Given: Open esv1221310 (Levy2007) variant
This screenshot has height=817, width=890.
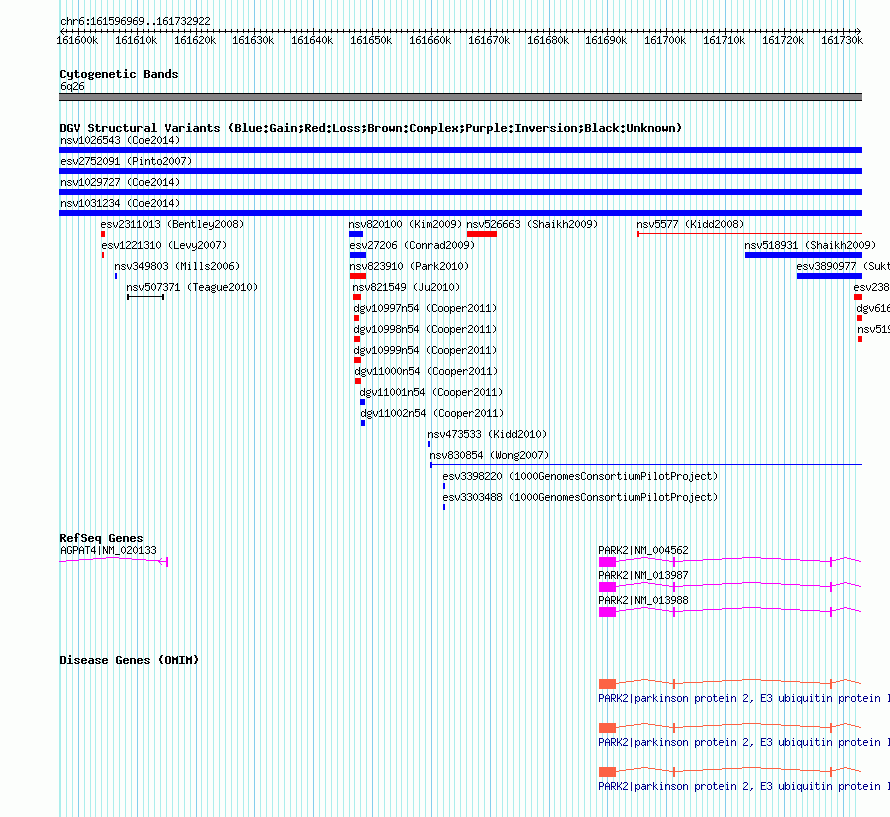Looking at the screenshot, I should pos(164,245).
